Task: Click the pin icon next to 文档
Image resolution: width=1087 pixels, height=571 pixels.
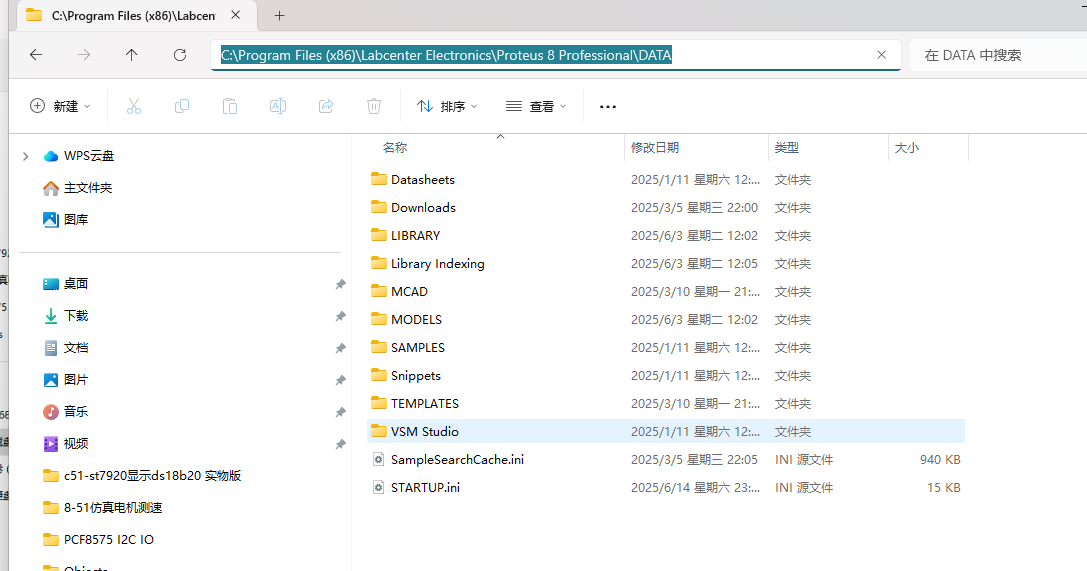Action: 340,348
